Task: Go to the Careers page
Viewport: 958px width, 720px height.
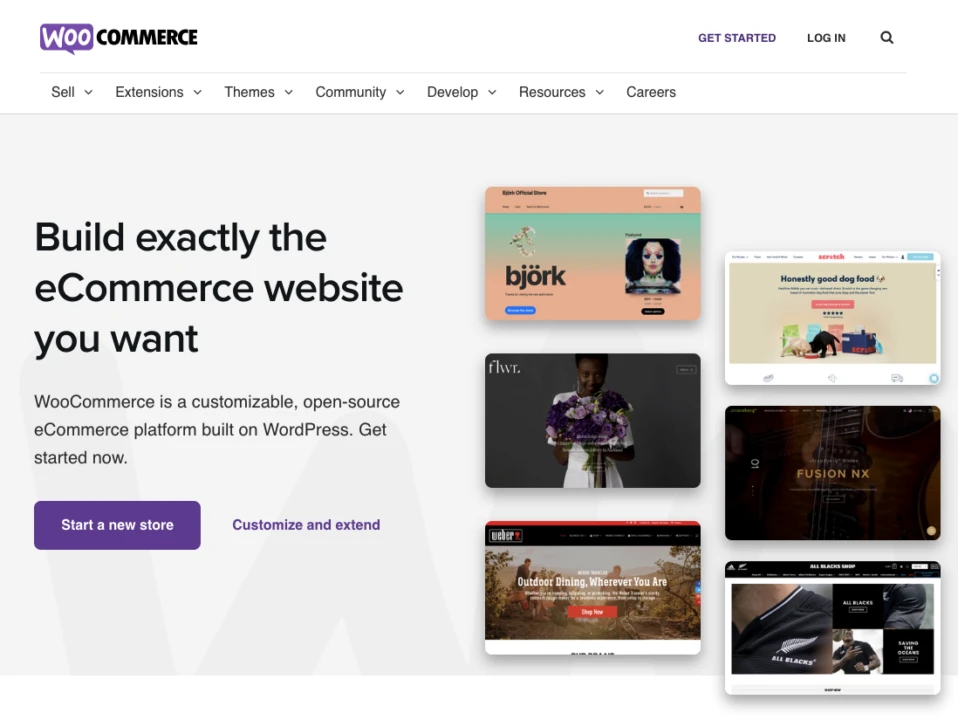Action: pos(651,92)
